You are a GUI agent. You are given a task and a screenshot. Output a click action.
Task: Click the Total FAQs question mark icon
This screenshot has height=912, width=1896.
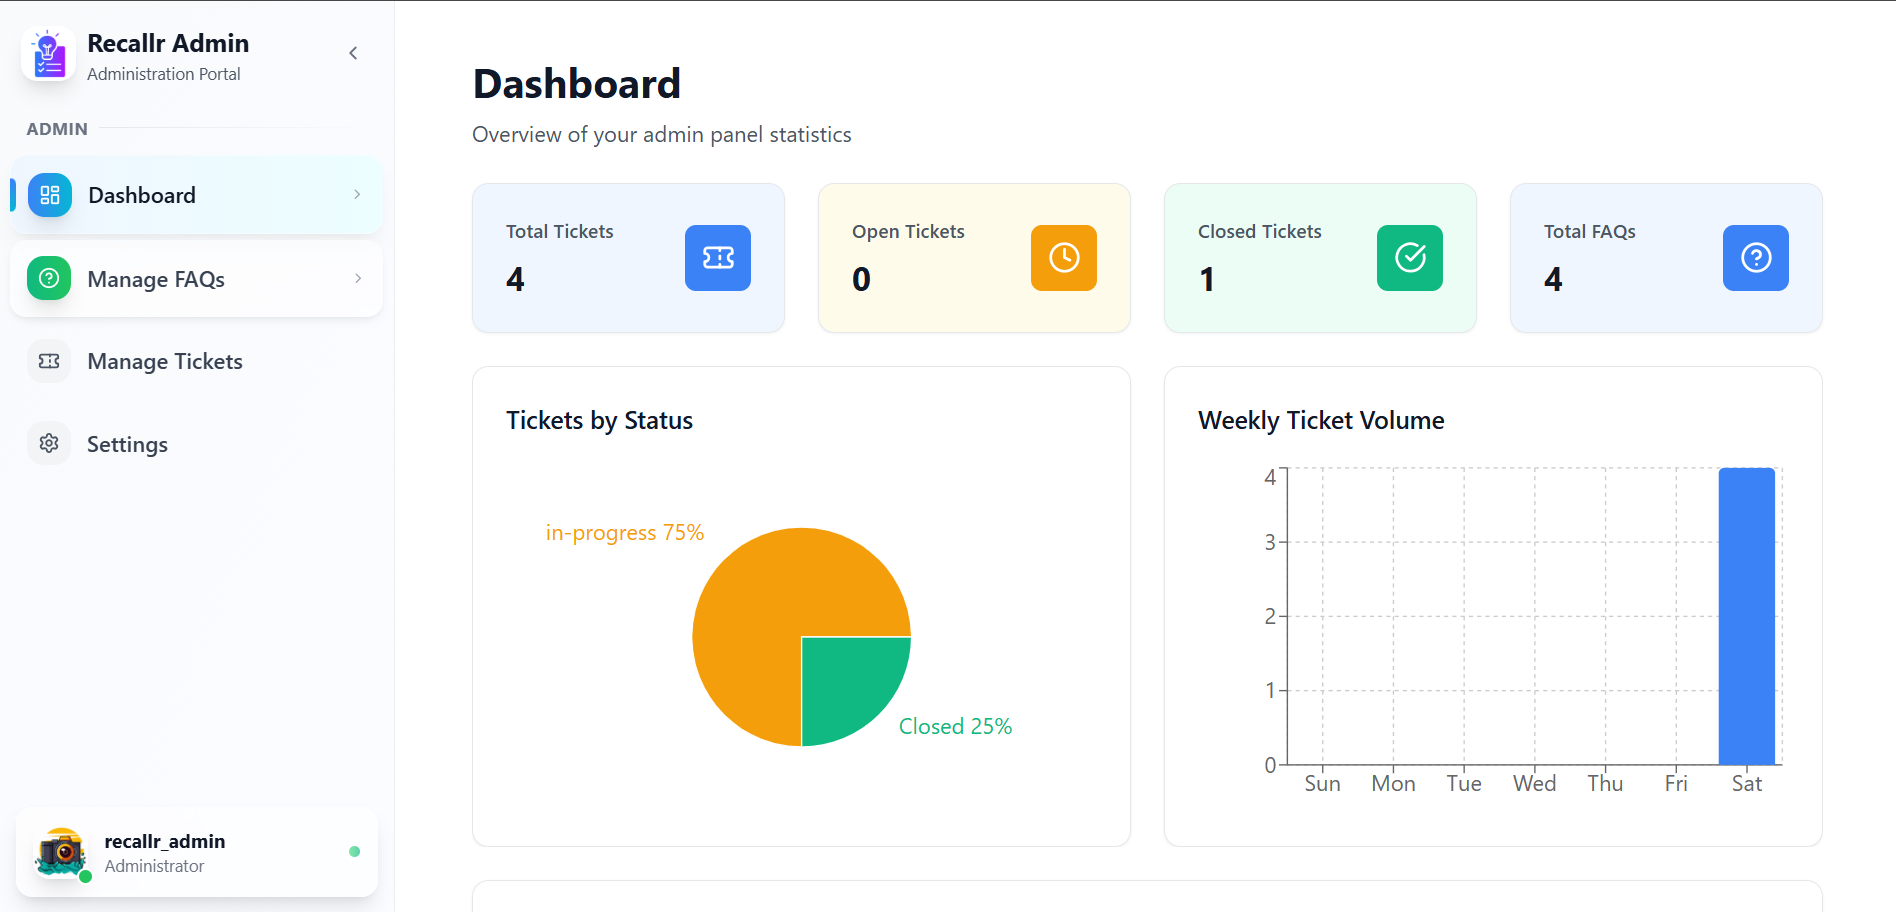pyautogui.click(x=1755, y=258)
